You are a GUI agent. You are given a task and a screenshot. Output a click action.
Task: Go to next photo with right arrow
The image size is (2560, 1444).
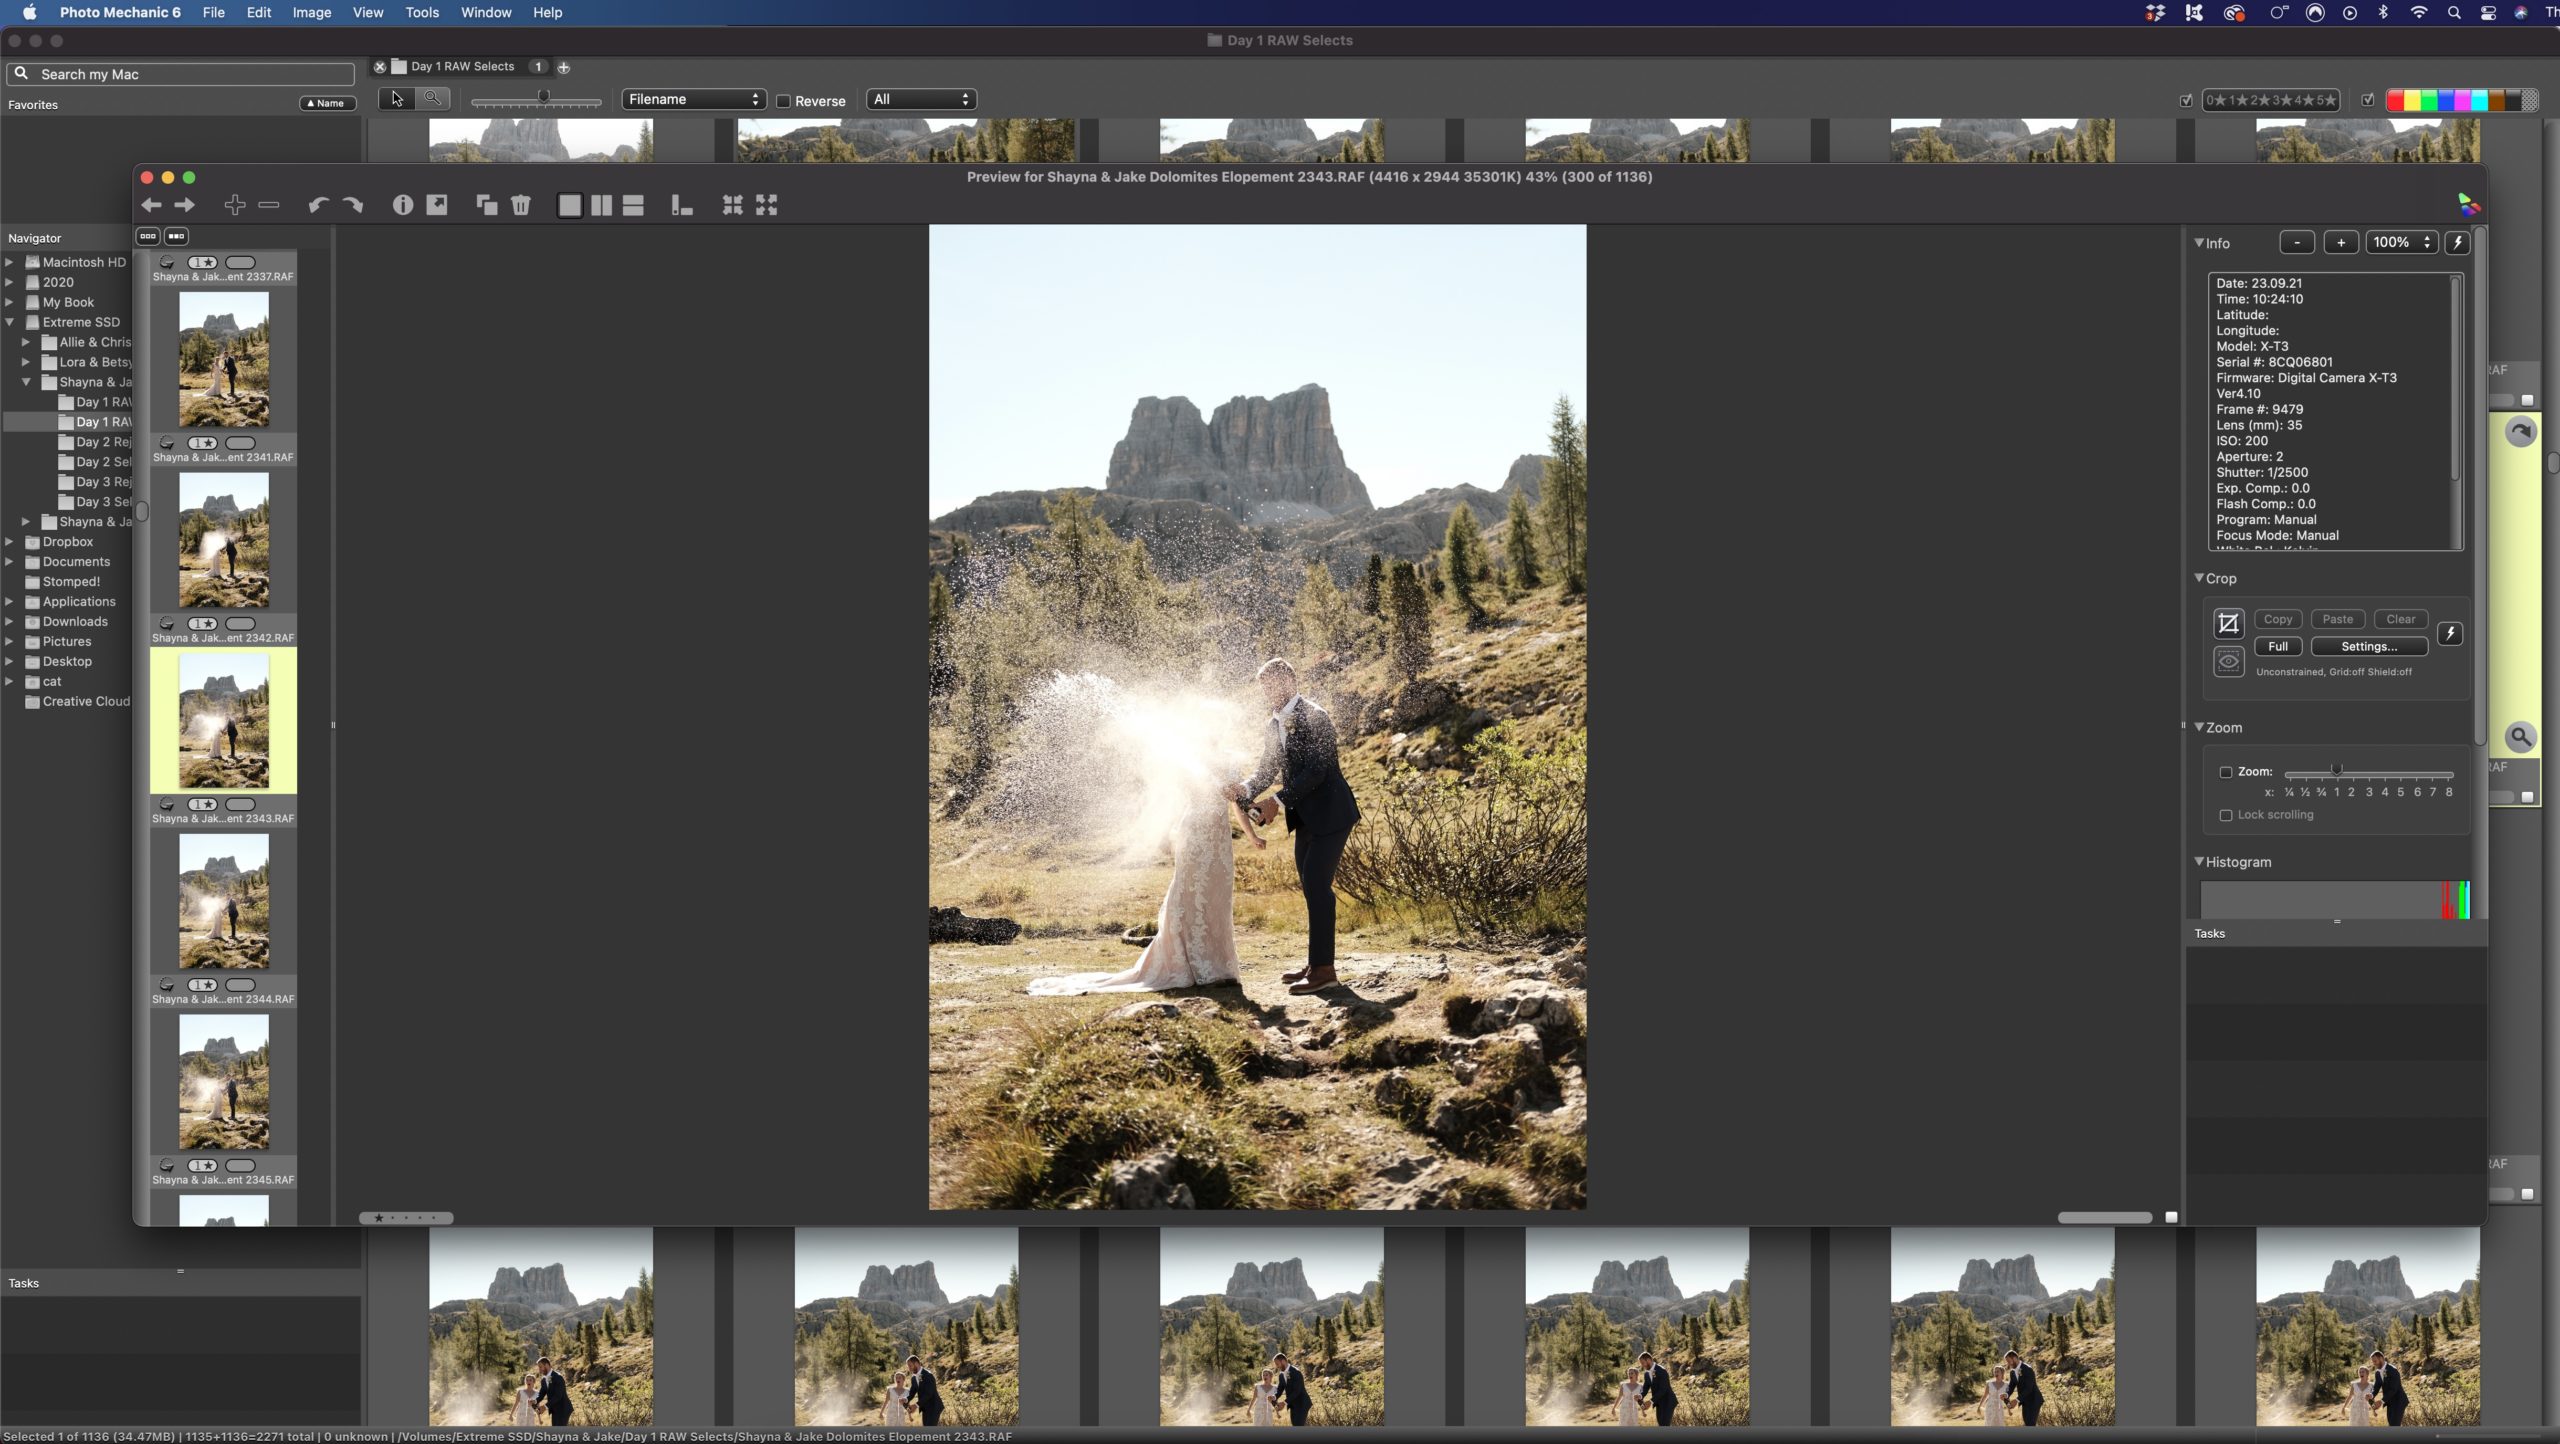pyautogui.click(x=185, y=205)
